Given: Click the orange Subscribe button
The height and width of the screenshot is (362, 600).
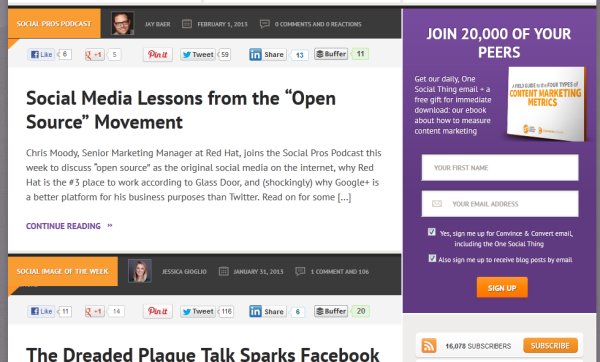Looking at the screenshot, I should tap(550, 346).
